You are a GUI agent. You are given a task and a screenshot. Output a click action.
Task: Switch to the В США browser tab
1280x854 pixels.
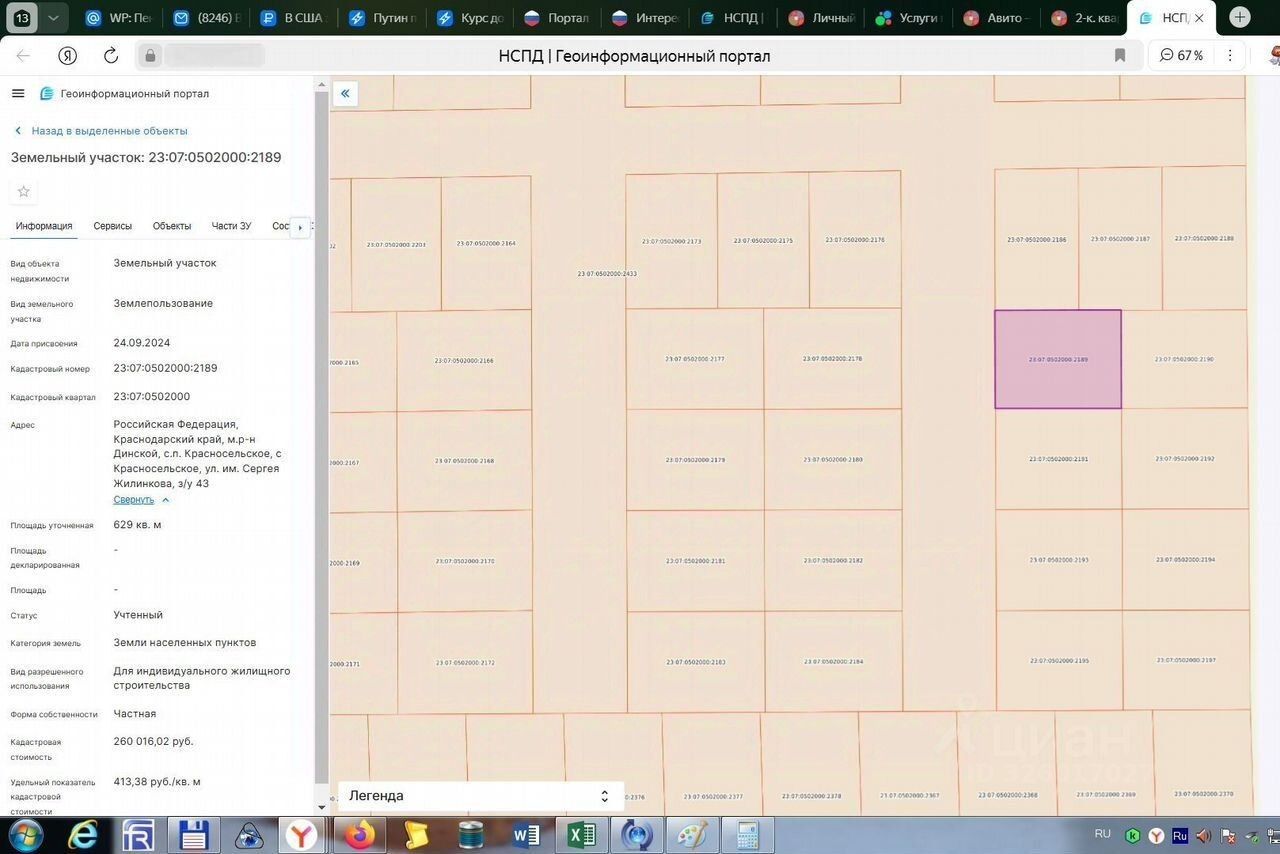[x=293, y=18]
